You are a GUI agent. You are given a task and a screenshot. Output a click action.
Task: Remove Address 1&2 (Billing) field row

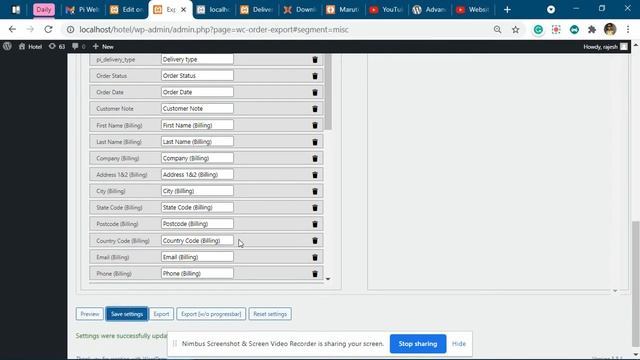(315, 175)
